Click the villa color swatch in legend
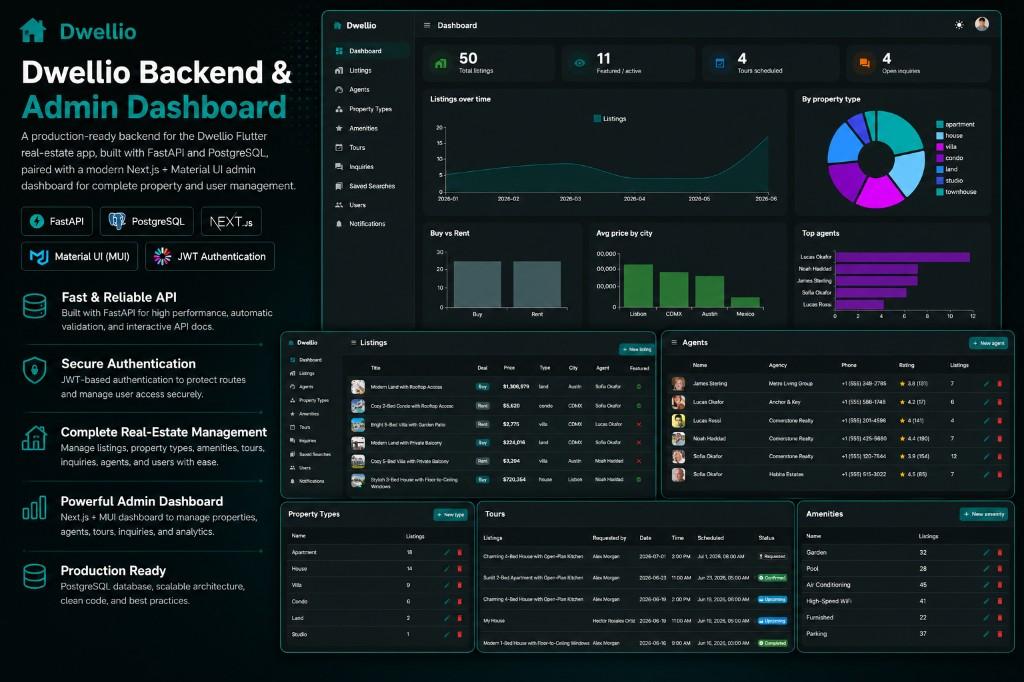 tap(940, 146)
